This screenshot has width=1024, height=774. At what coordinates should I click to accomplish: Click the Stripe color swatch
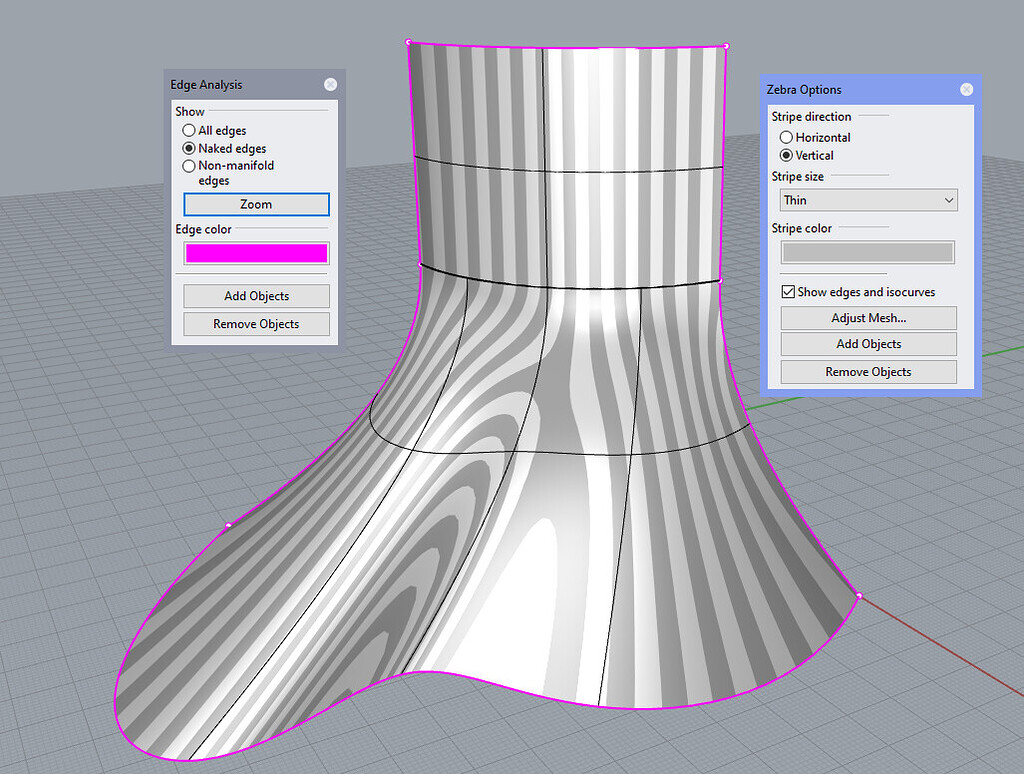[866, 251]
